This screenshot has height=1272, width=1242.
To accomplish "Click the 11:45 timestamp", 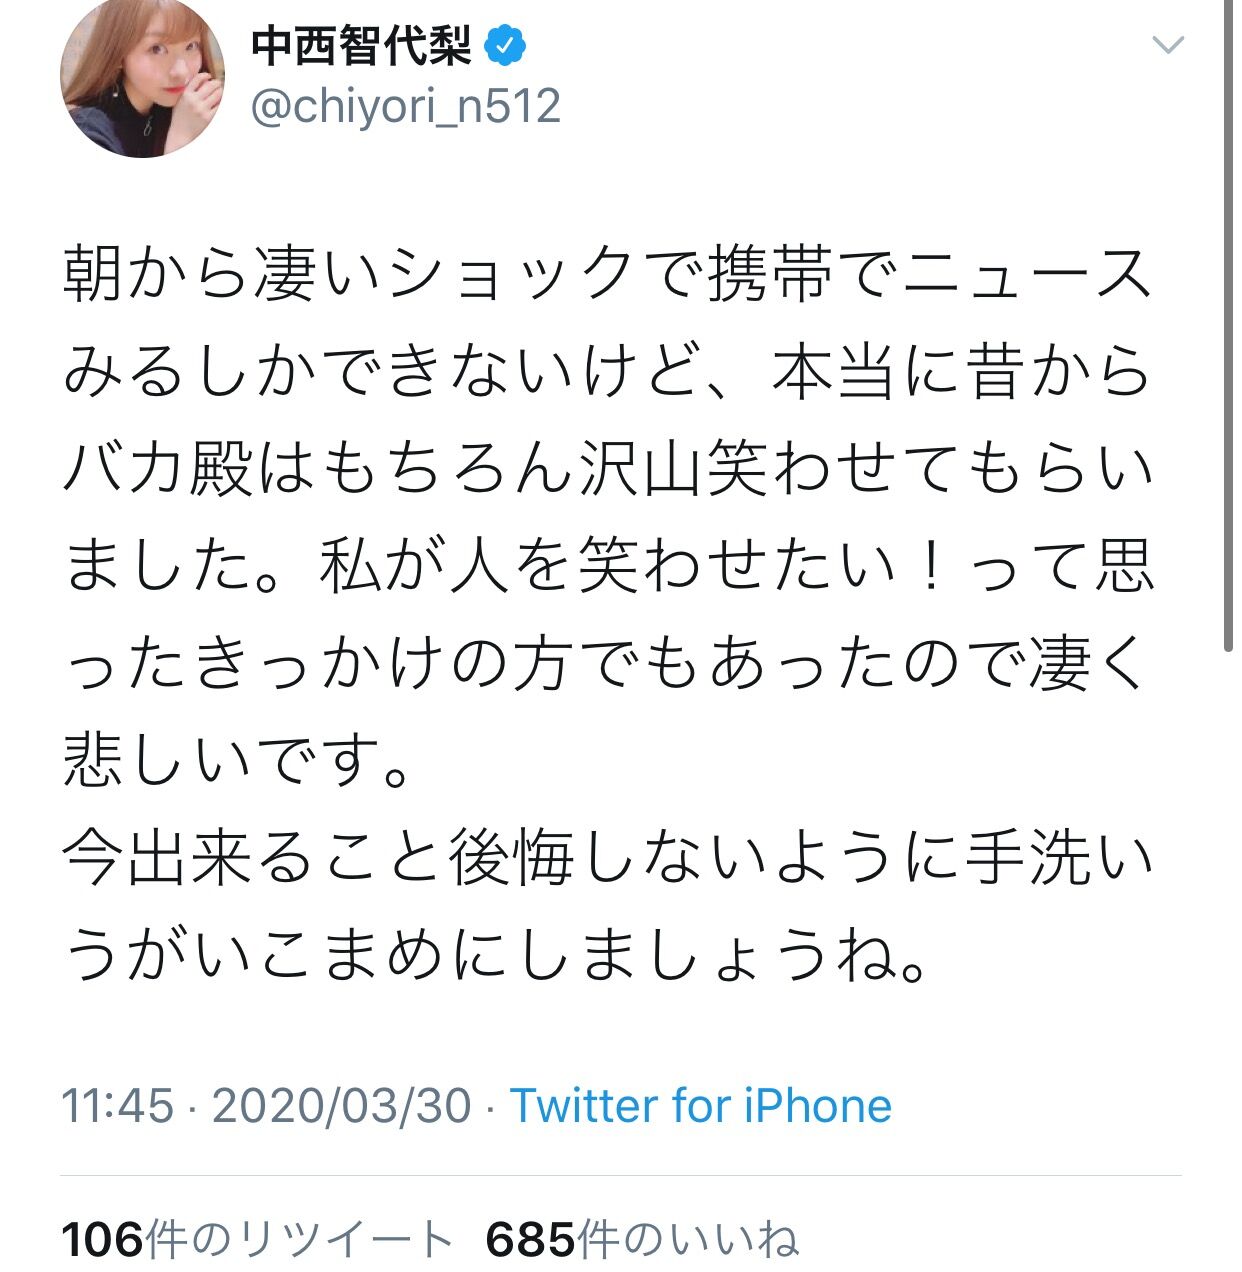I will [x=118, y=1106].
